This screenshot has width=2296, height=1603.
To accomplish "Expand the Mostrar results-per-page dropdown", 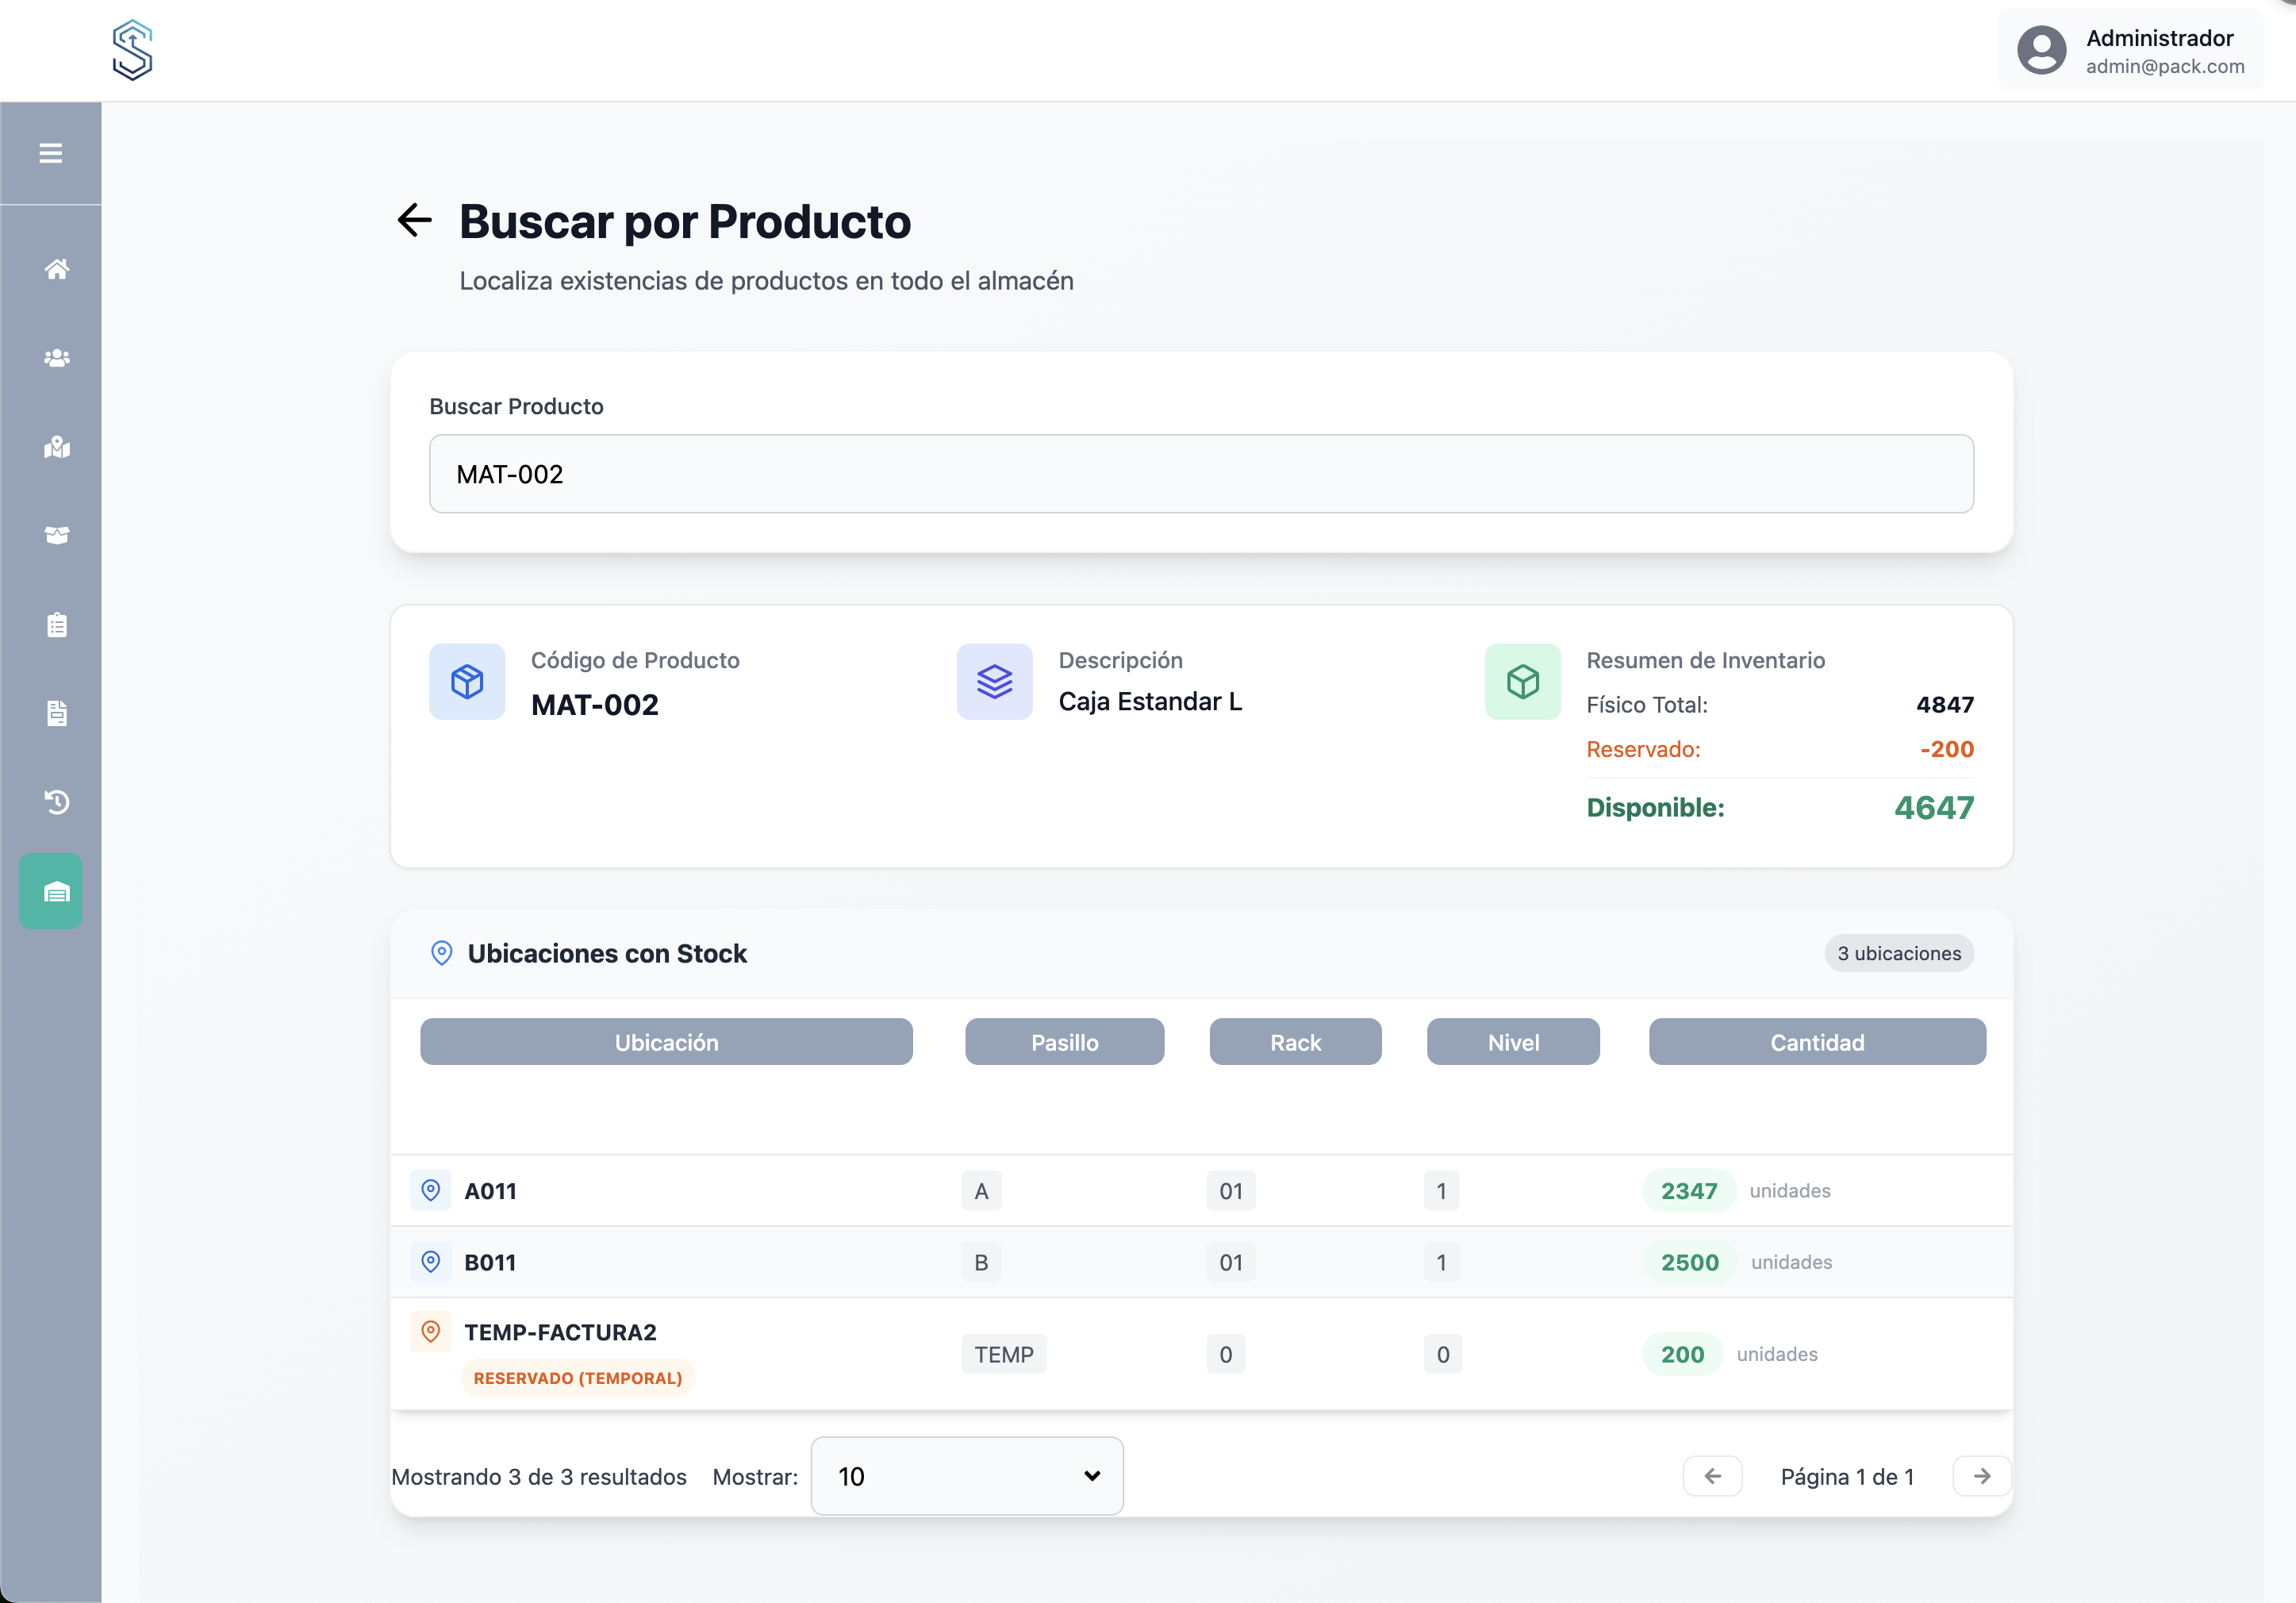I will [966, 1476].
